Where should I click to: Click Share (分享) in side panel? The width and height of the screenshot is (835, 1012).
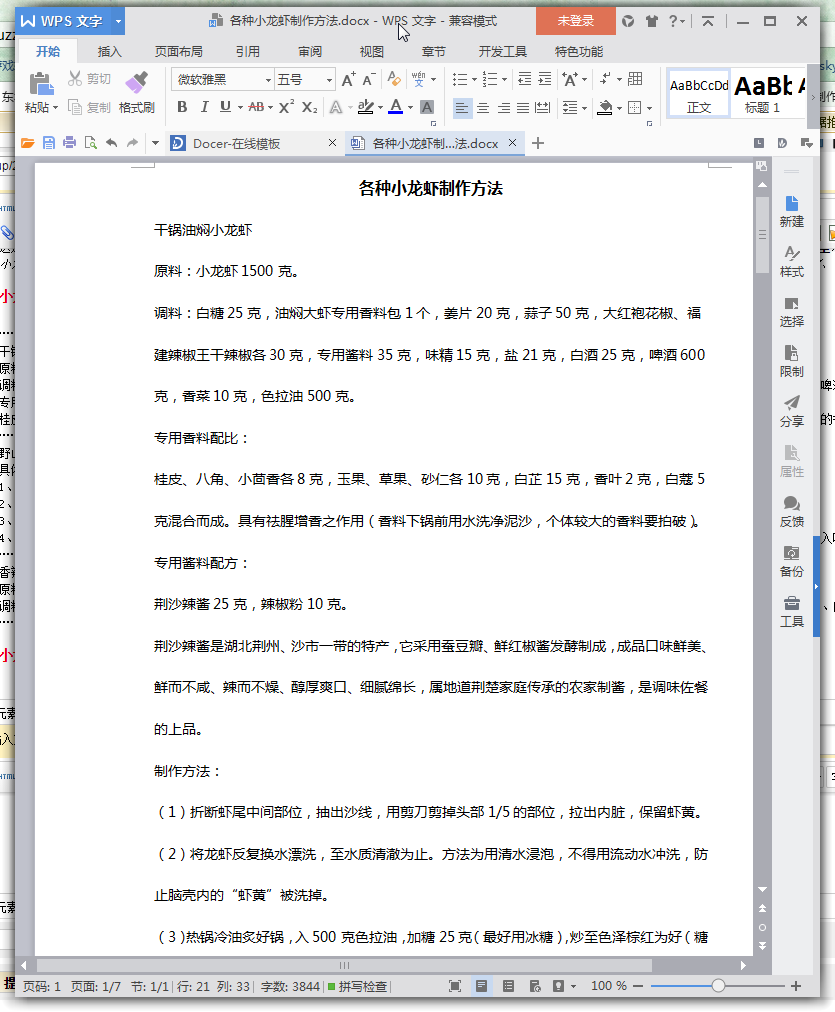[792, 412]
